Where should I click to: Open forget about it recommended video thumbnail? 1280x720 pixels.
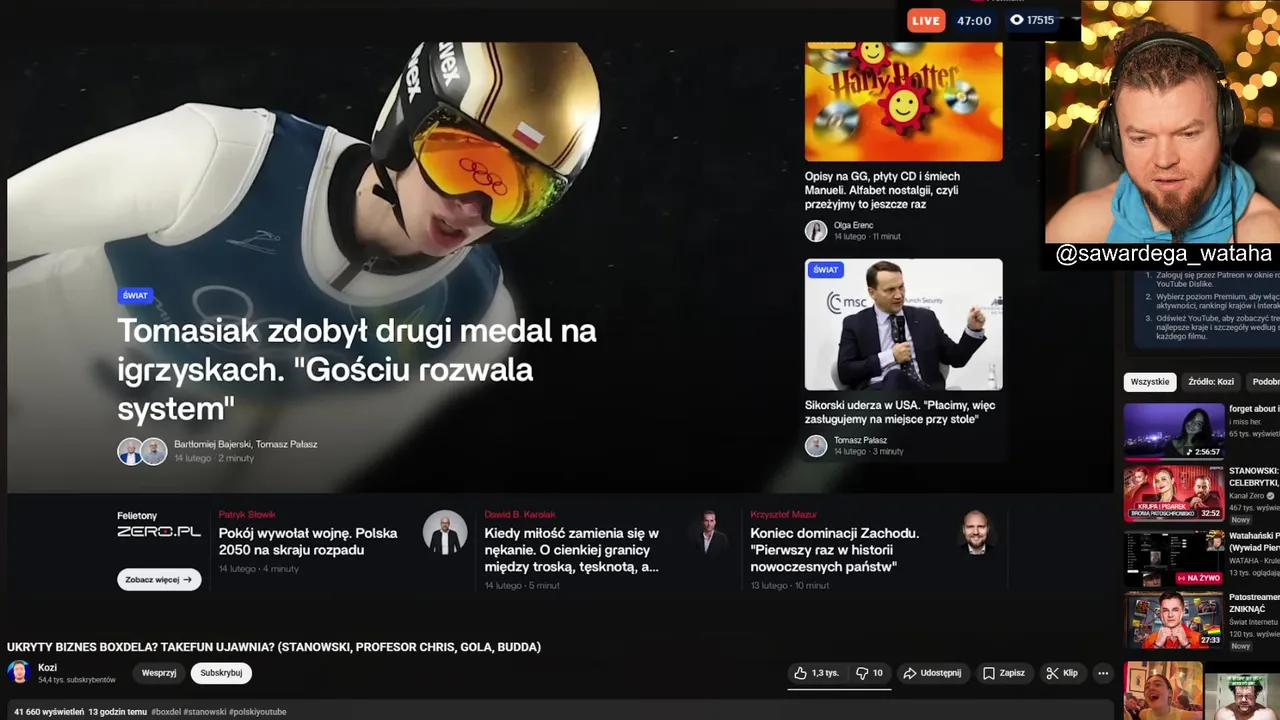(1174, 431)
